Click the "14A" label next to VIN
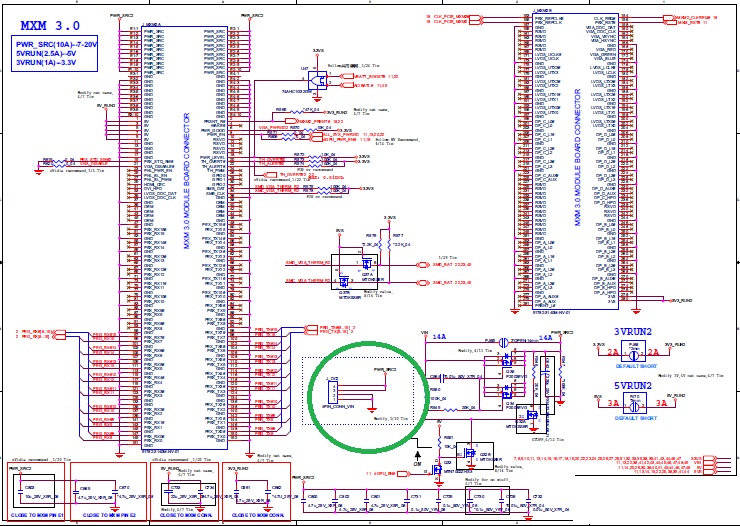 pos(439,337)
